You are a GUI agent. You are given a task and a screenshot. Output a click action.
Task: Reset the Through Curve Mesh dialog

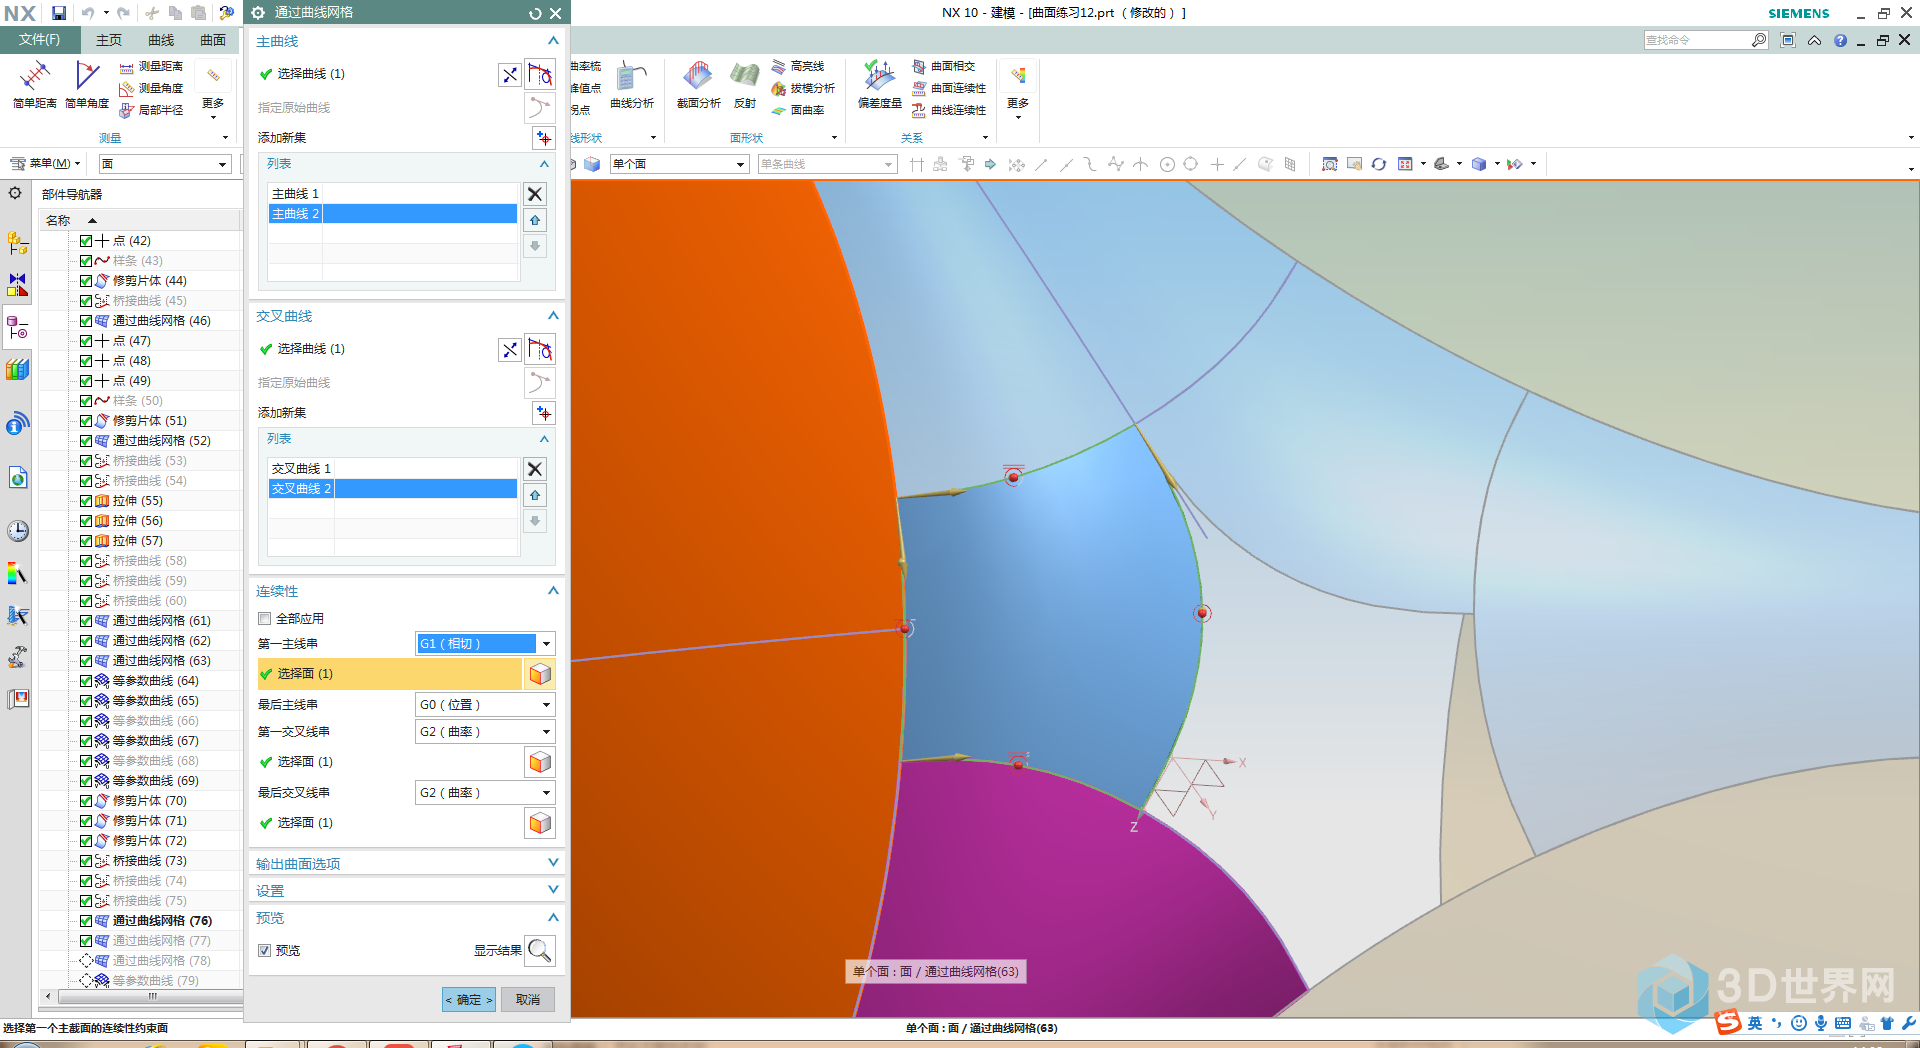coord(535,13)
